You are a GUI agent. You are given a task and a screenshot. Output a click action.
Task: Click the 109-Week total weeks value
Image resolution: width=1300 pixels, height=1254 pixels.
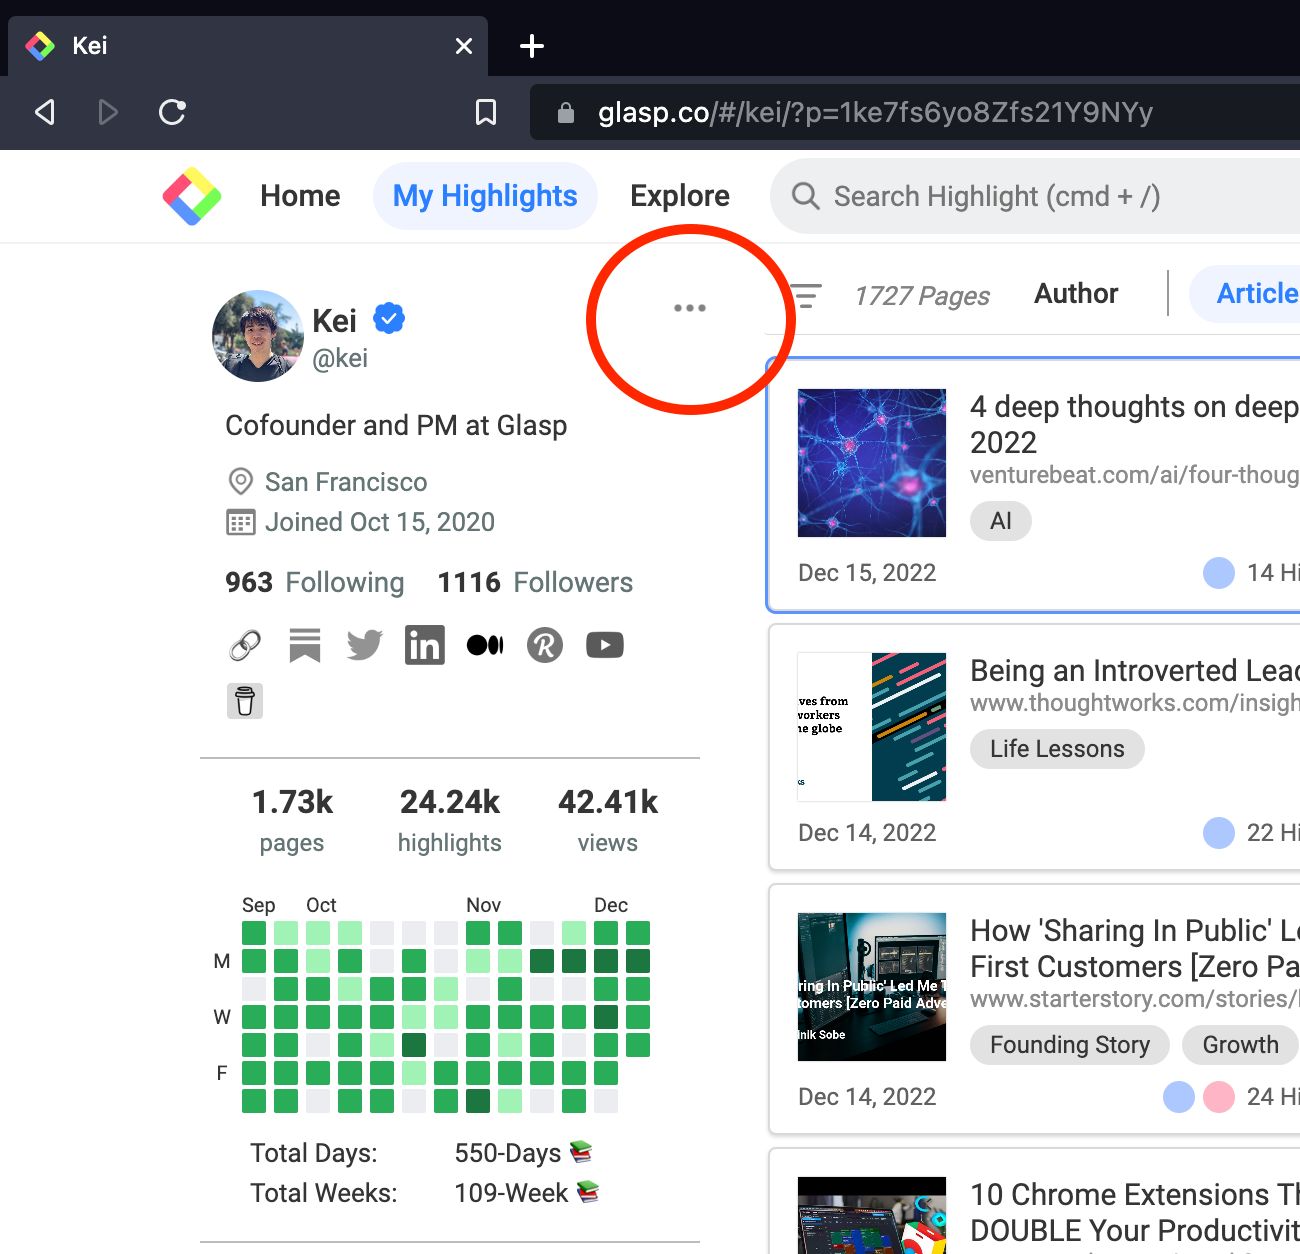click(527, 1193)
